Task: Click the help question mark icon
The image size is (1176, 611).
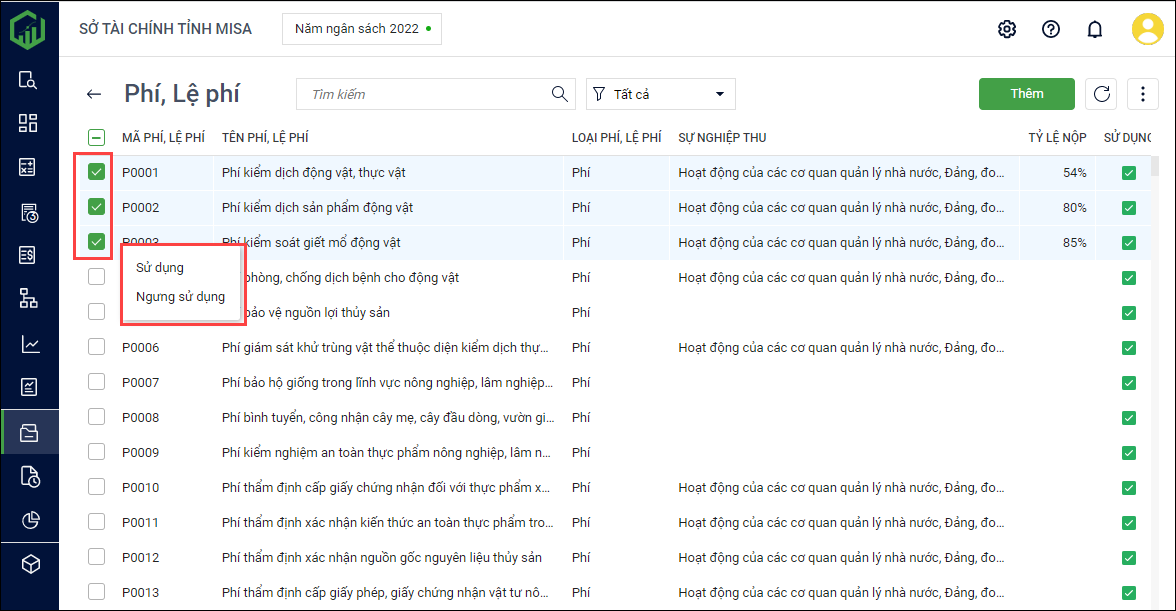Action: 1051,29
